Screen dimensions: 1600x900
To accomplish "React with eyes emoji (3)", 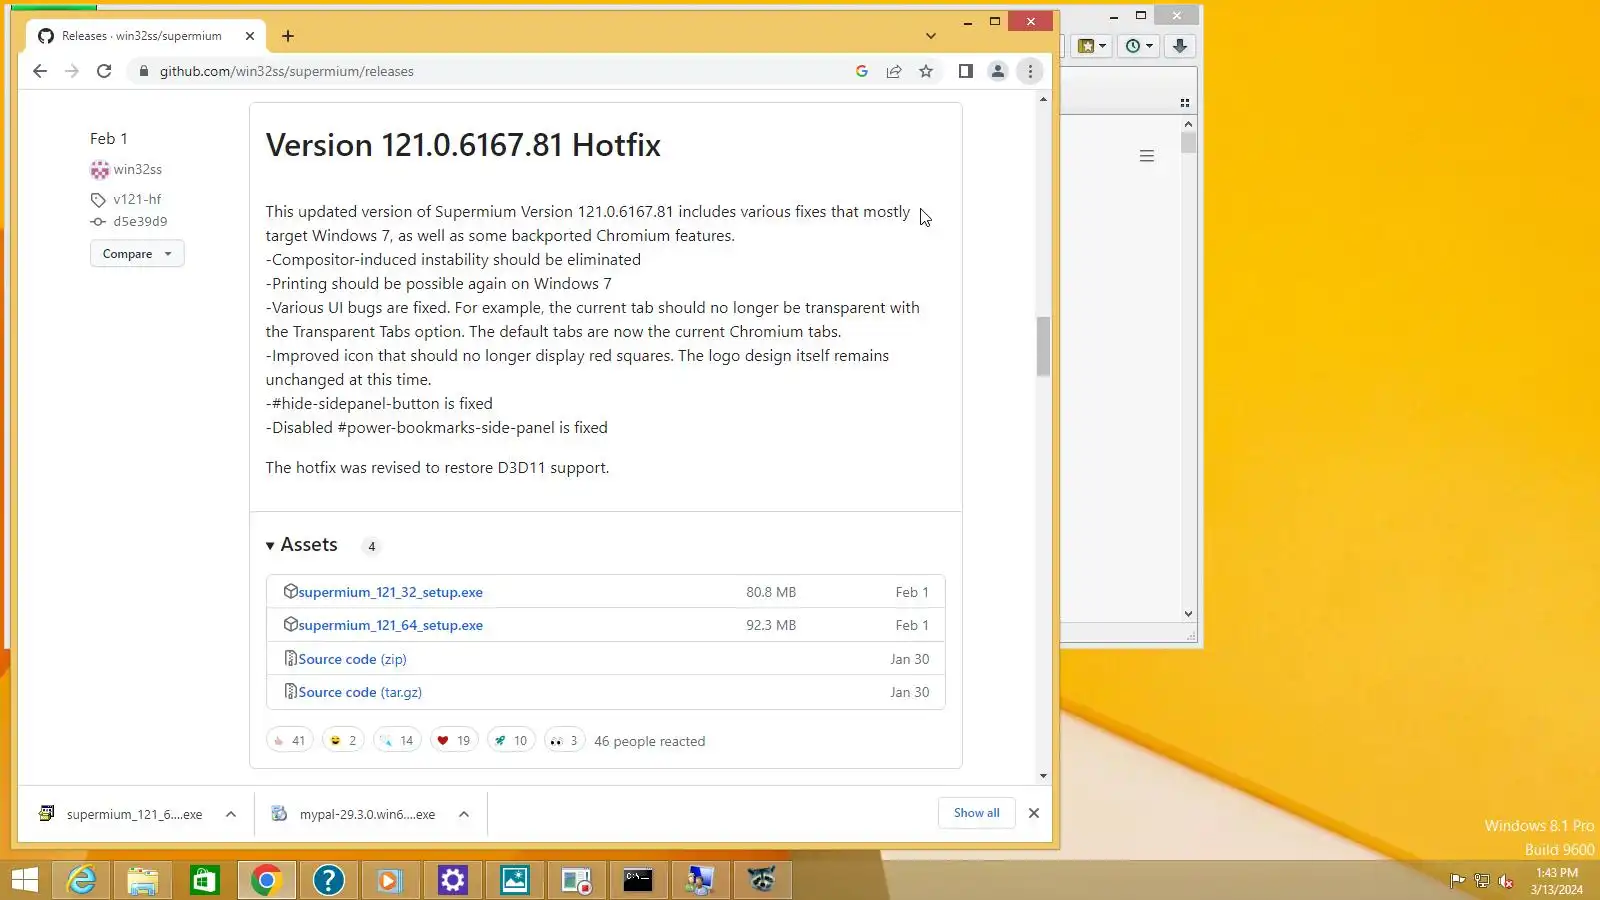I will point(564,741).
